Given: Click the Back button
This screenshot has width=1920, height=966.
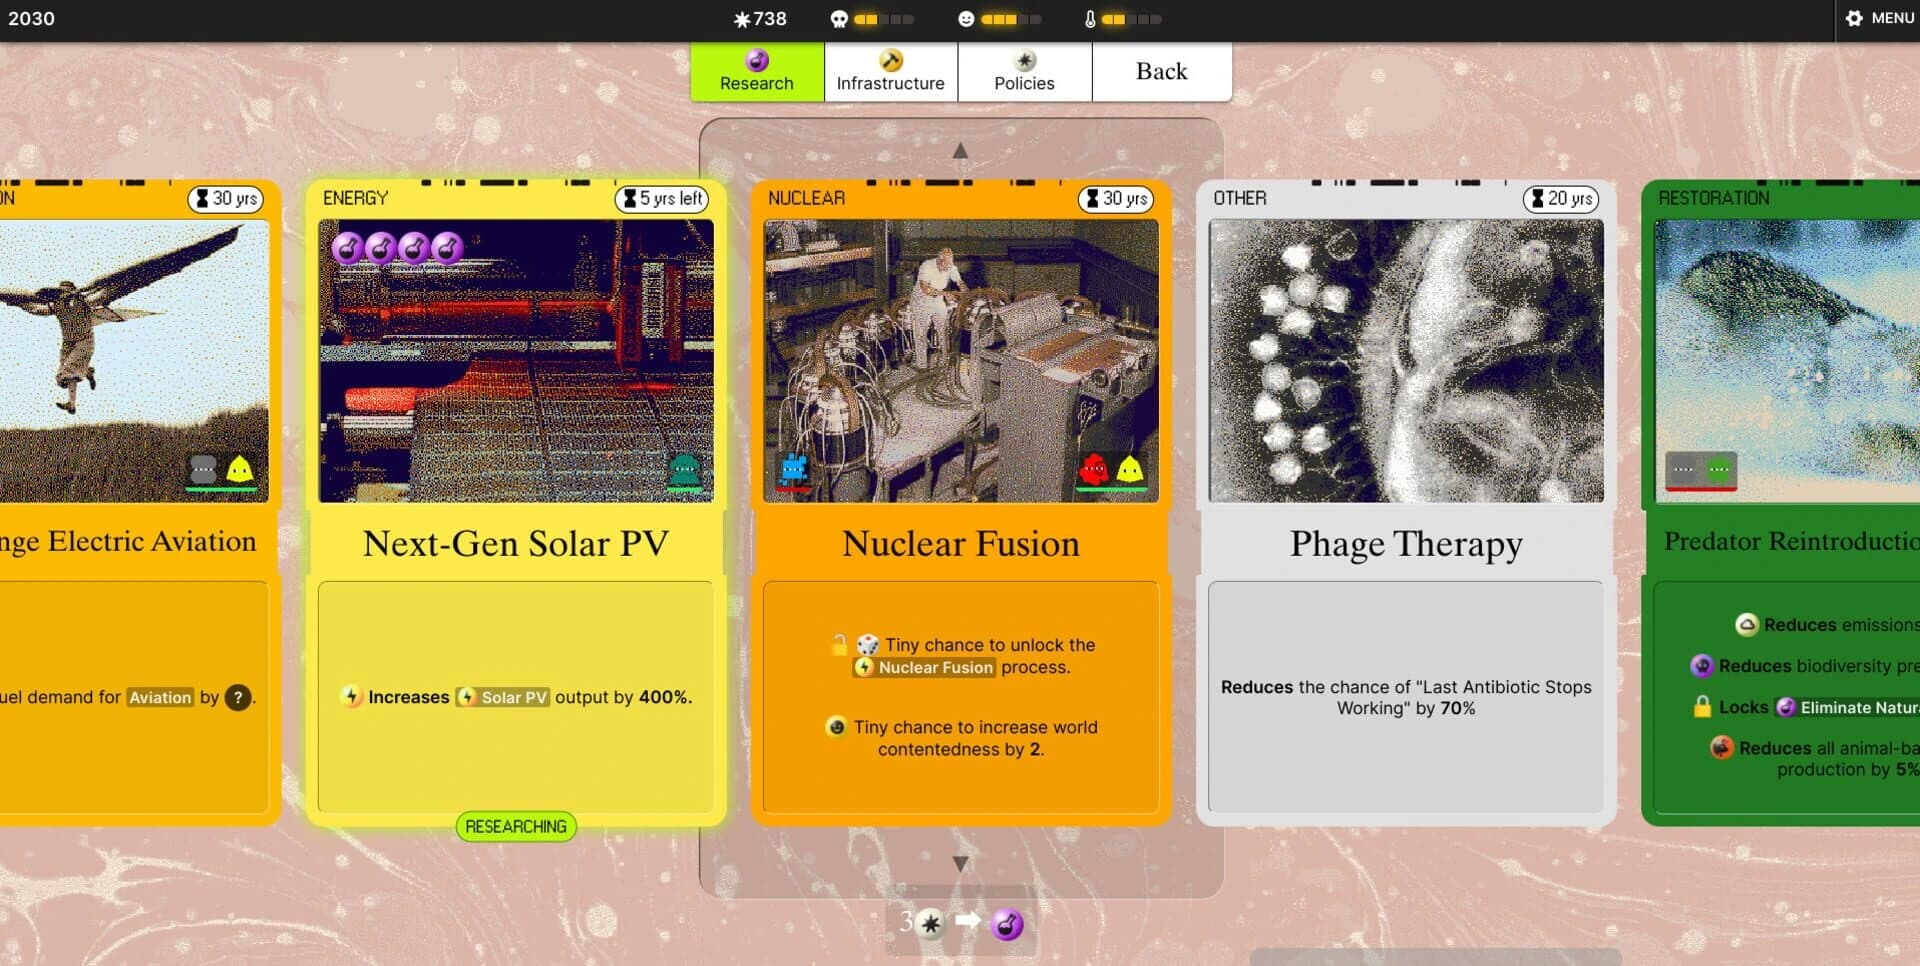Looking at the screenshot, I should pos(1161,70).
